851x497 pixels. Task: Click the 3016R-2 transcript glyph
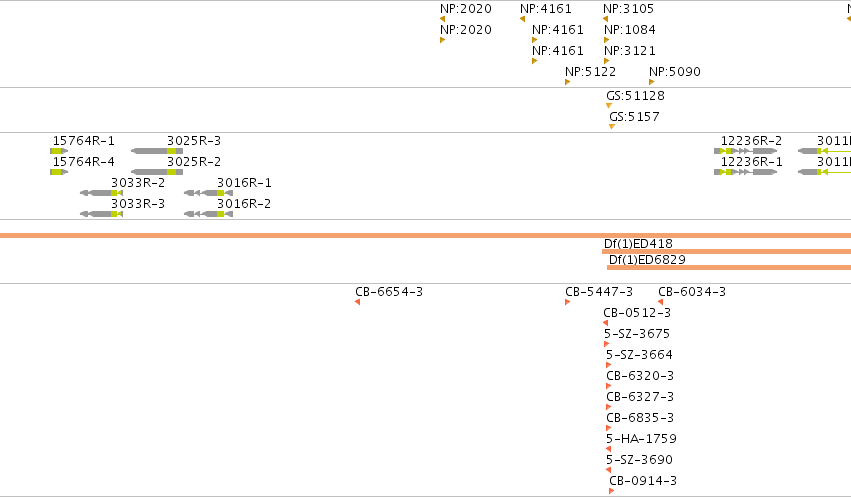tap(208, 214)
